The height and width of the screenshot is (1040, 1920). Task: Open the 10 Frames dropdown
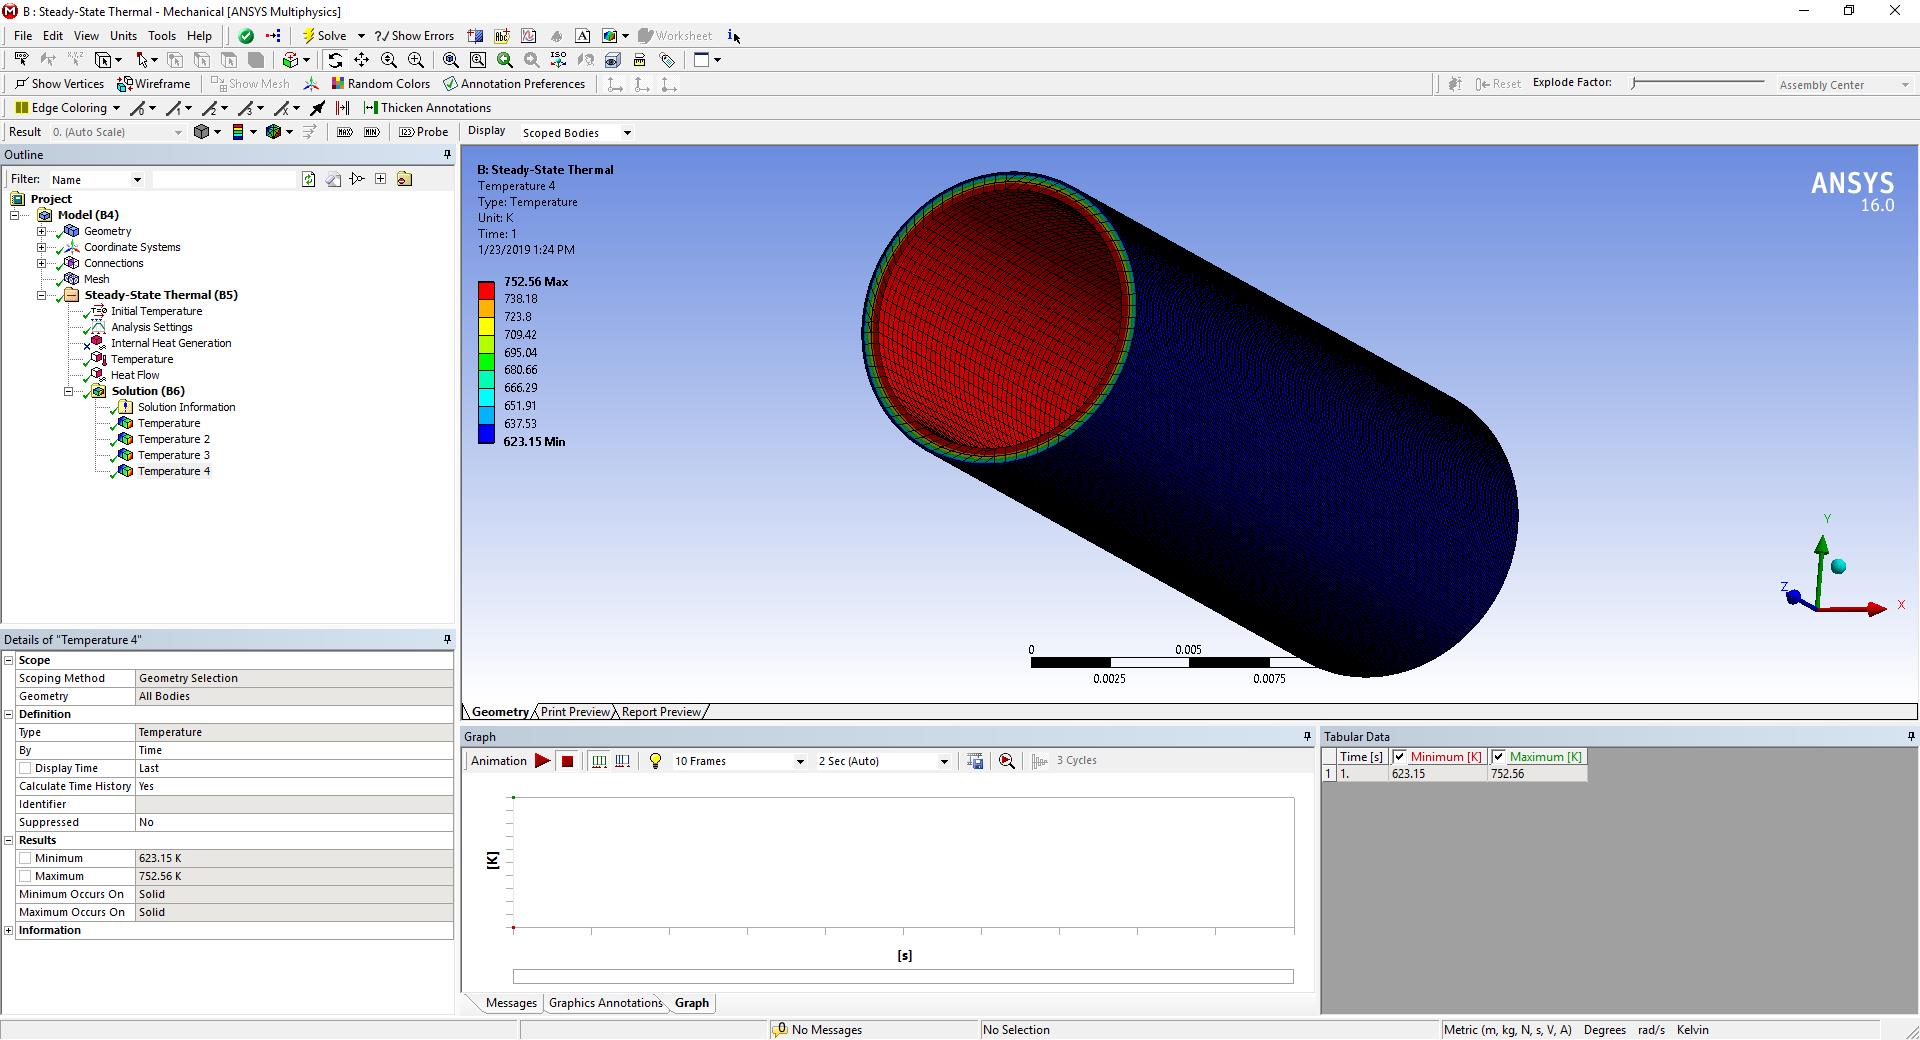tap(799, 762)
